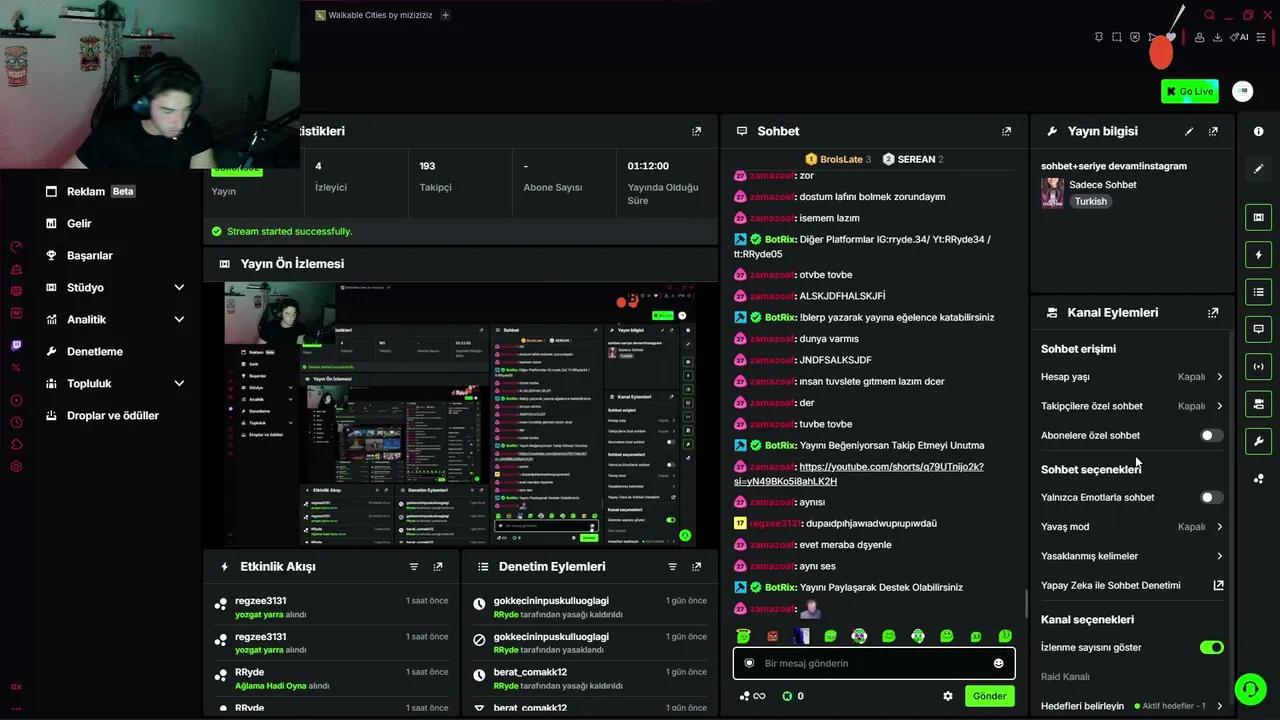This screenshot has width=1280, height=720.
Task: Open Yapay Zeka ile Sohbet Denetimi link
Action: (x=1132, y=585)
